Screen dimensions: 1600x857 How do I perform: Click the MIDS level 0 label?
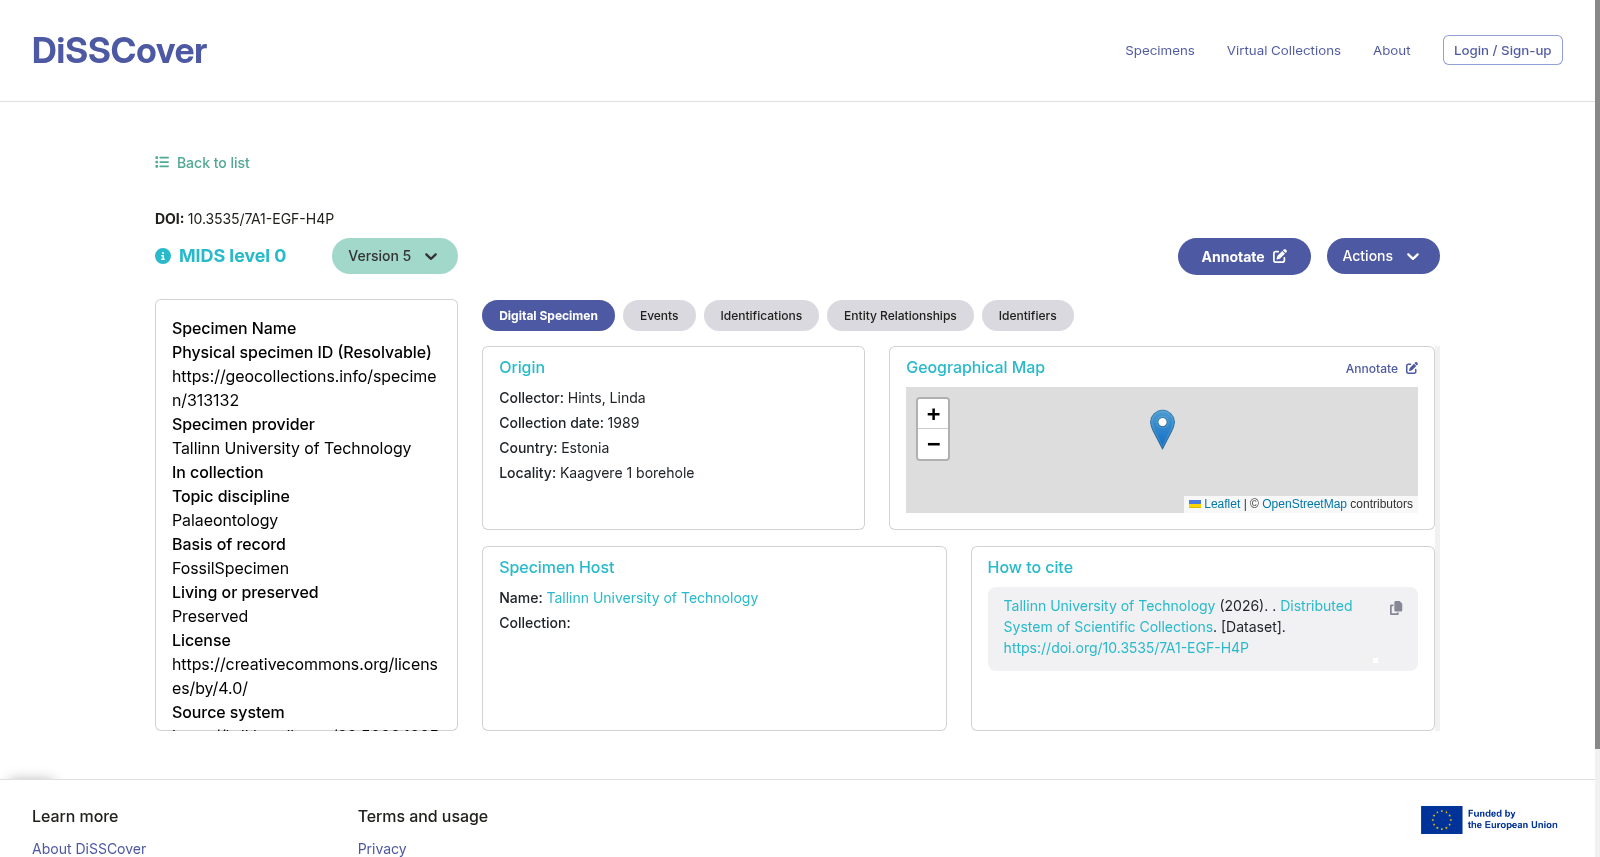[x=232, y=256]
